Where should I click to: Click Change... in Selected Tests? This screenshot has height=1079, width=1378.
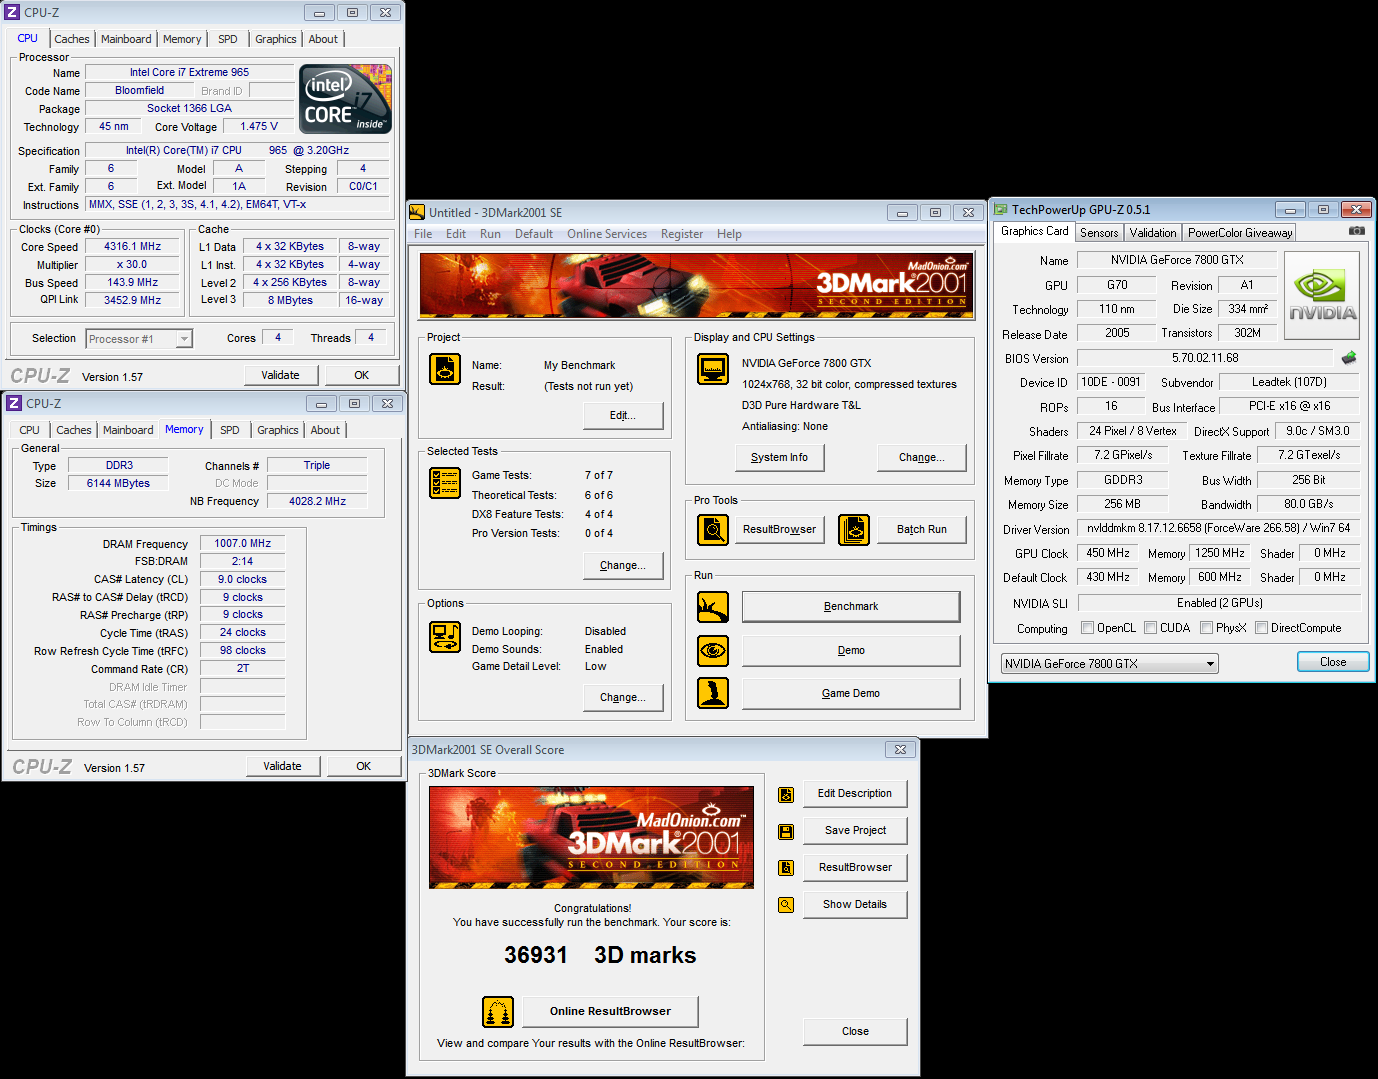623,565
